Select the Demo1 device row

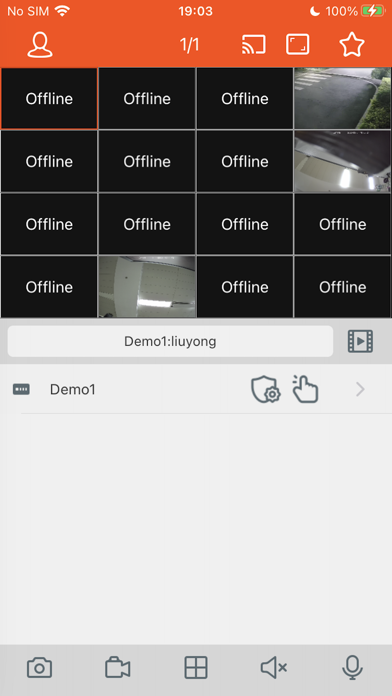[196, 390]
